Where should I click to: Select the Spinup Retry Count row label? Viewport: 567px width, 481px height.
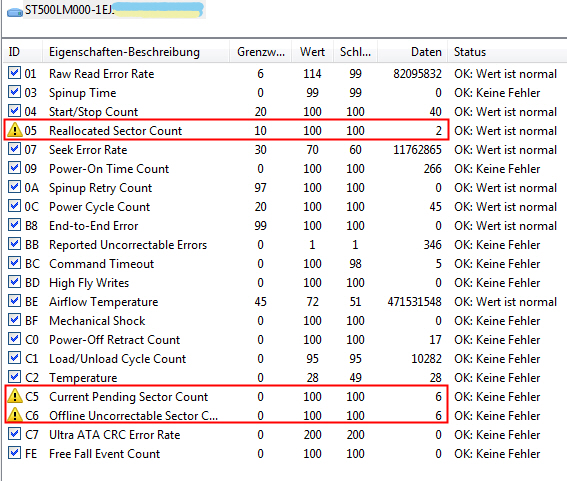click(x=101, y=188)
